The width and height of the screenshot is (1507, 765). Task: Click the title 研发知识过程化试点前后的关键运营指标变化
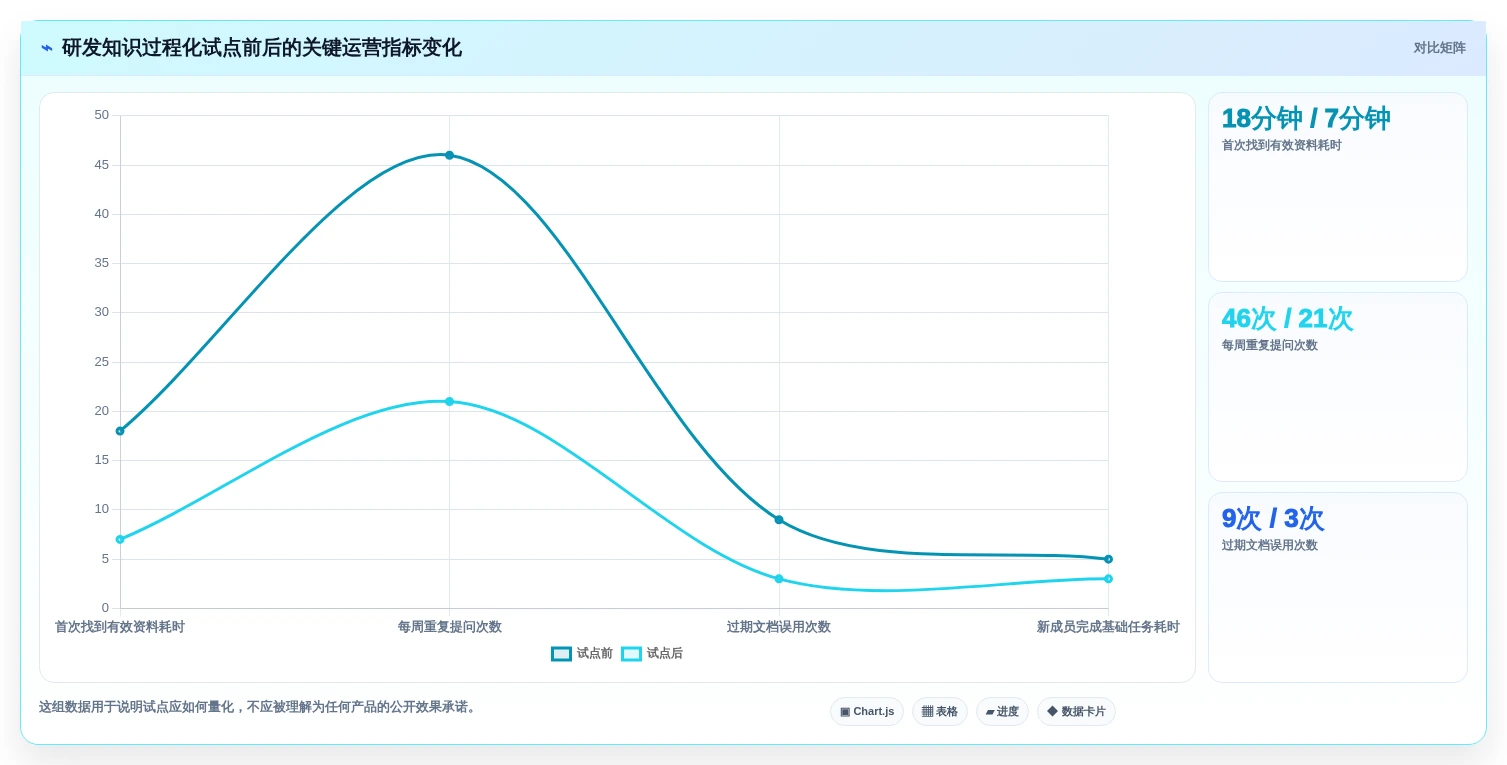point(262,48)
